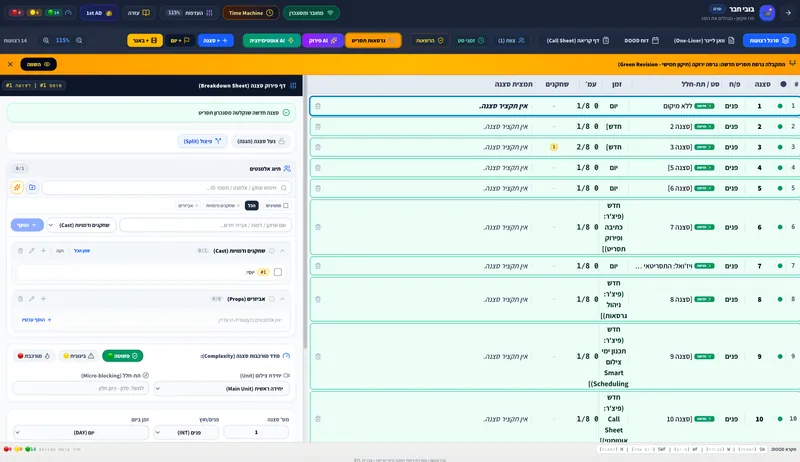
Task: Delete the Props group with trash icon
Action: click(x=20, y=299)
